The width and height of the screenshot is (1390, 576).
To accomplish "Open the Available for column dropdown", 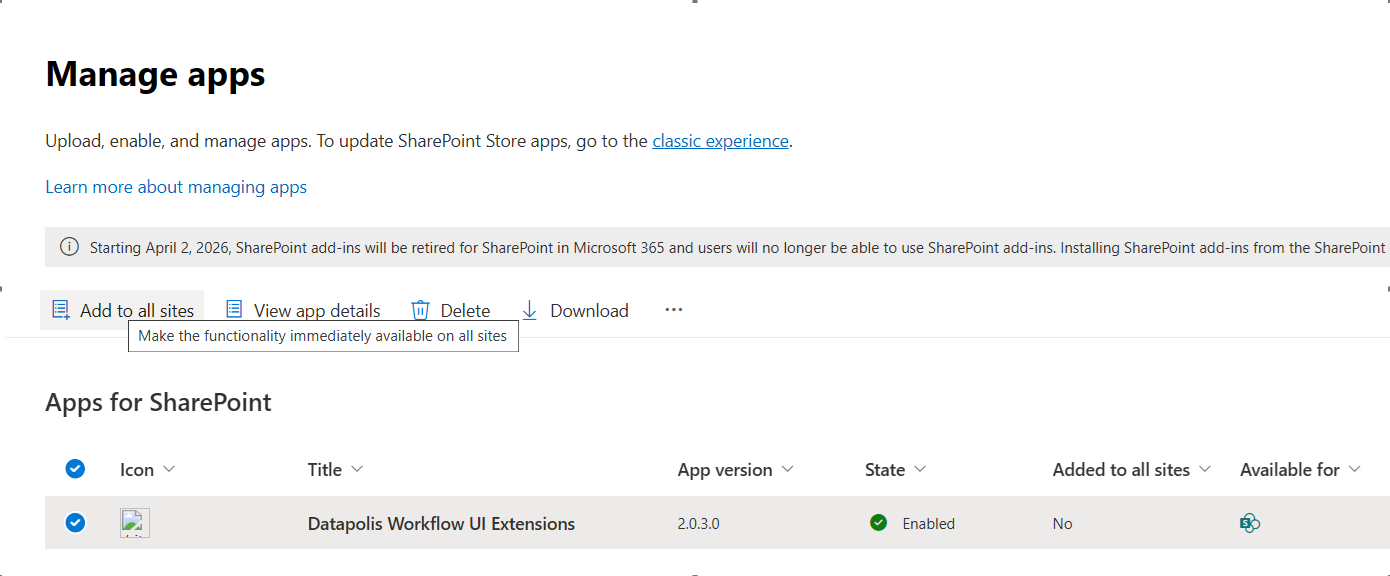I will (x=1354, y=469).
